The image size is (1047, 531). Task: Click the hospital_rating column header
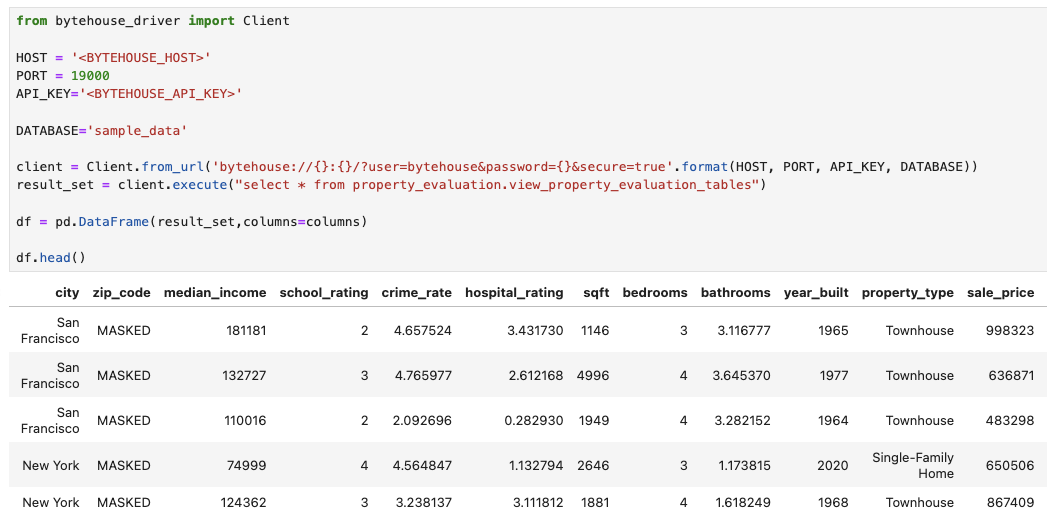pos(514,293)
